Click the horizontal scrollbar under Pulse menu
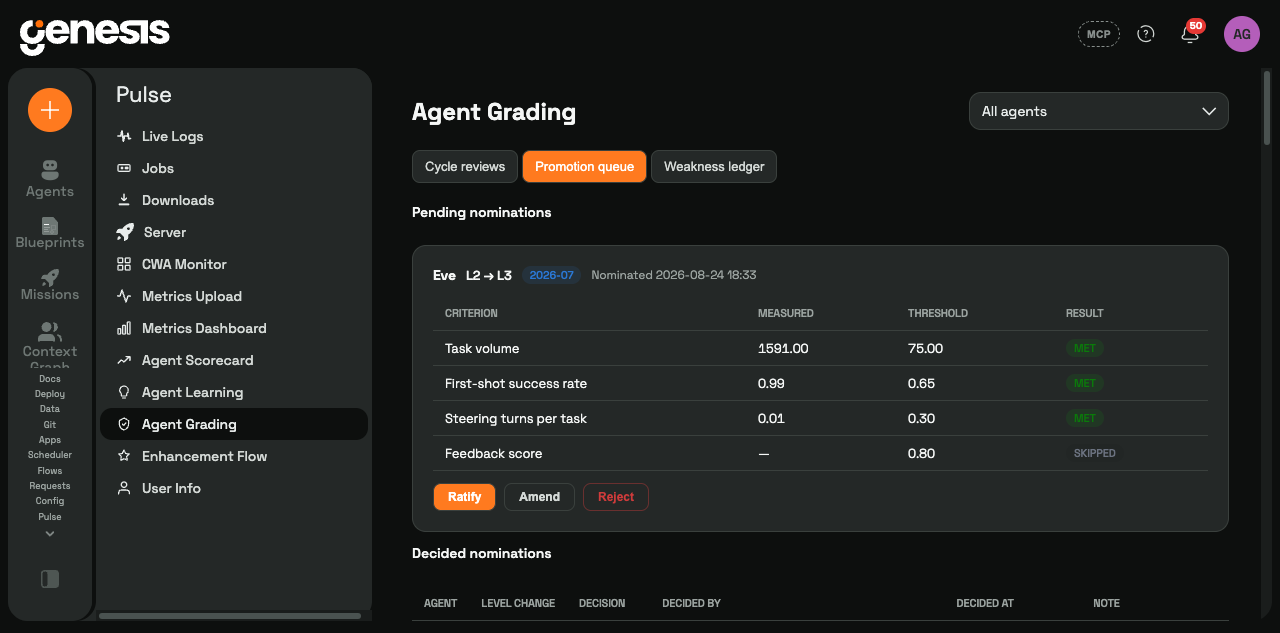 pos(230,616)
